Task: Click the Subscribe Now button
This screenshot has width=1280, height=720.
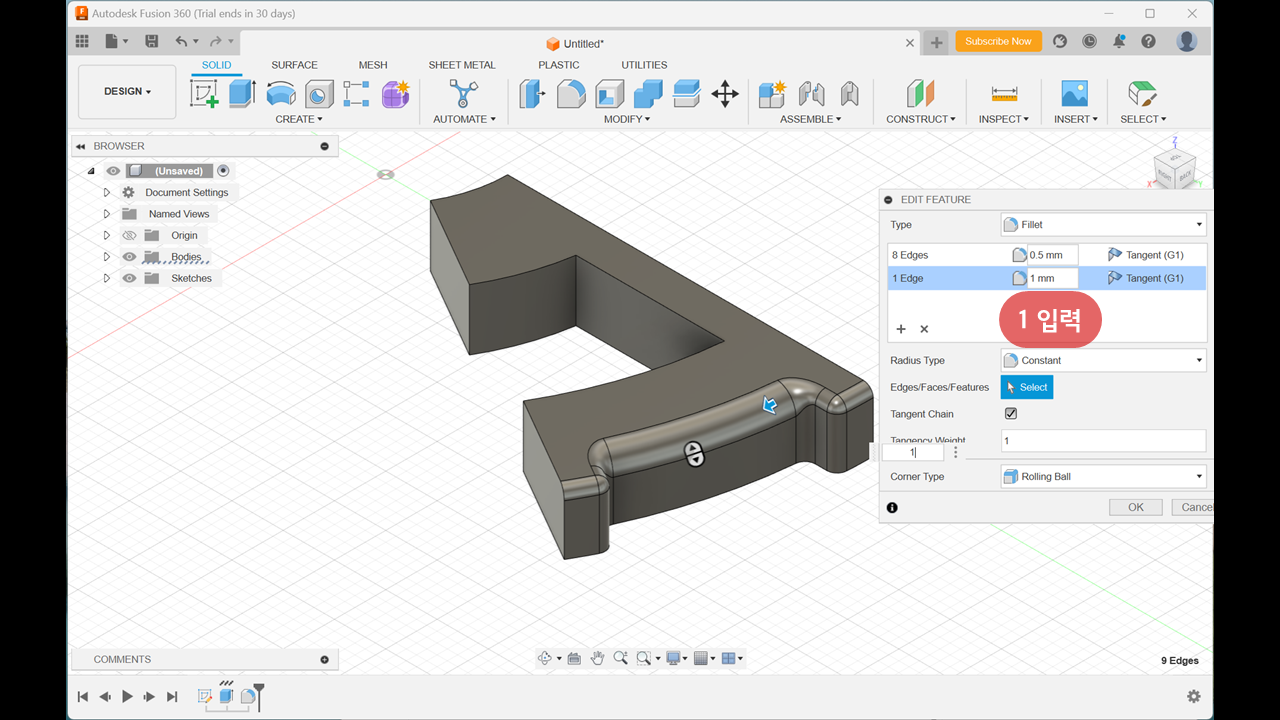Action: point(998,41)
